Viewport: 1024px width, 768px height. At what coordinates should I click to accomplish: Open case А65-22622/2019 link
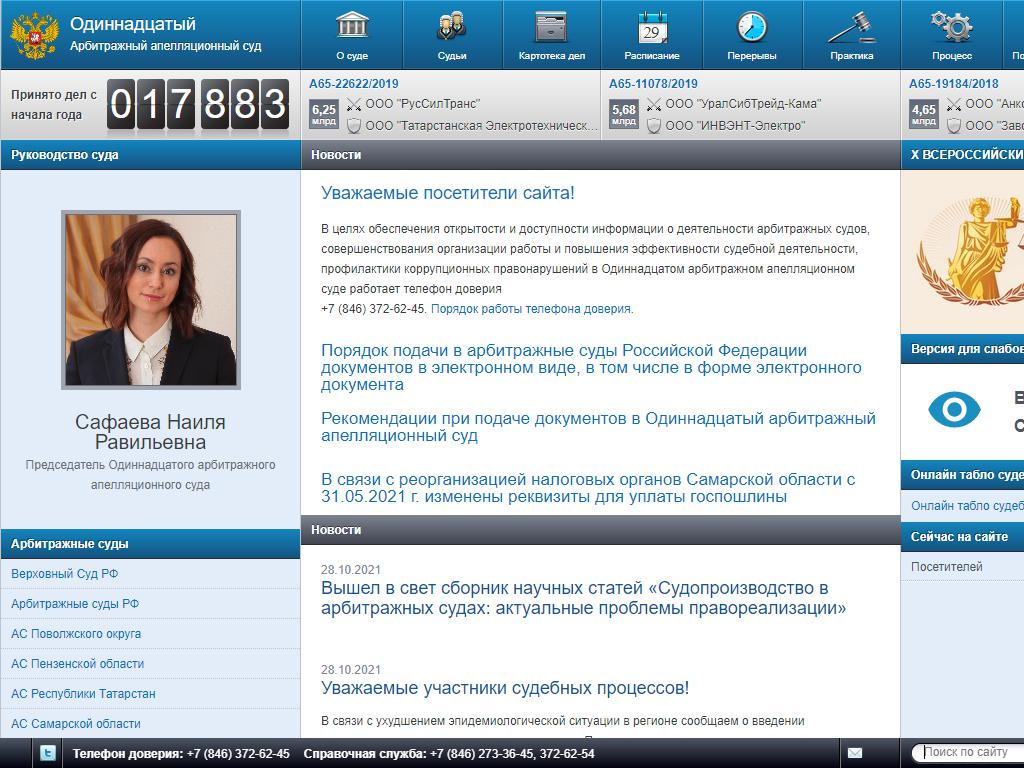click(354, 84)
